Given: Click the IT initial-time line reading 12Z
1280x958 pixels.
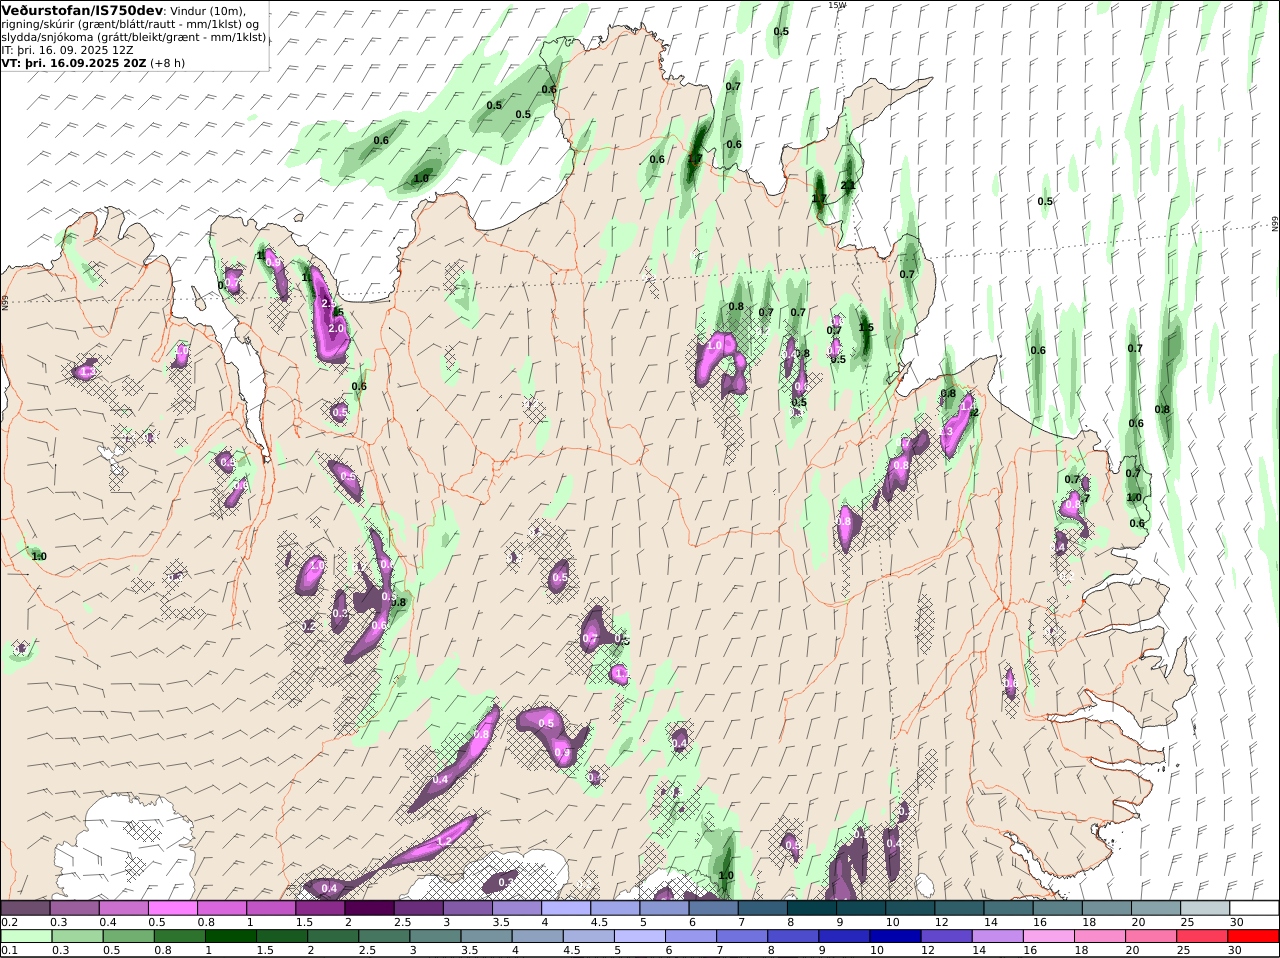Looking at the screenshot, I should pyautogui.click(x=68, y=49).
